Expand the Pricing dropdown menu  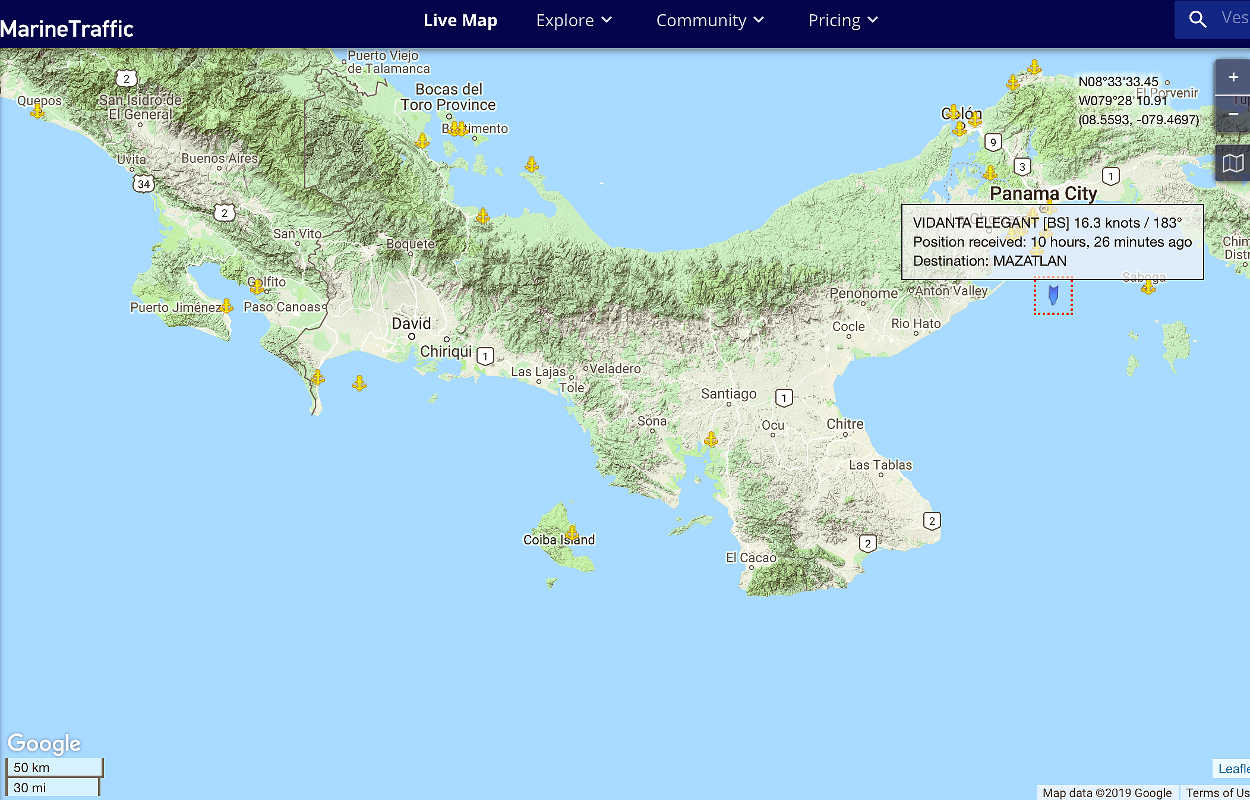coord(843,20)
